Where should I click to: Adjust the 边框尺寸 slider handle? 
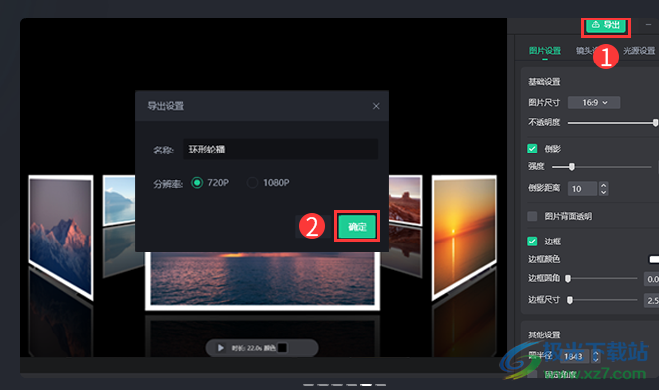pyautogui.click(x=570, y=300)
